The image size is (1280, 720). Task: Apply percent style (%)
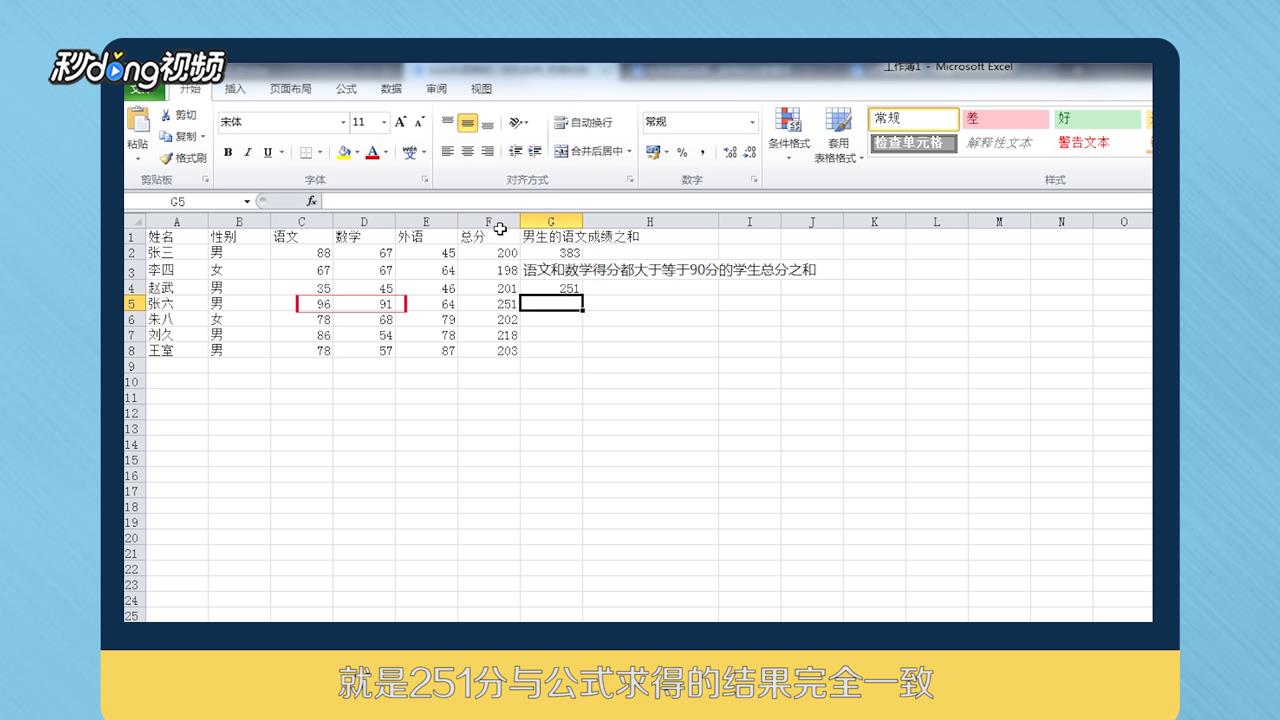pyautogui.click(x=682, y=152)
